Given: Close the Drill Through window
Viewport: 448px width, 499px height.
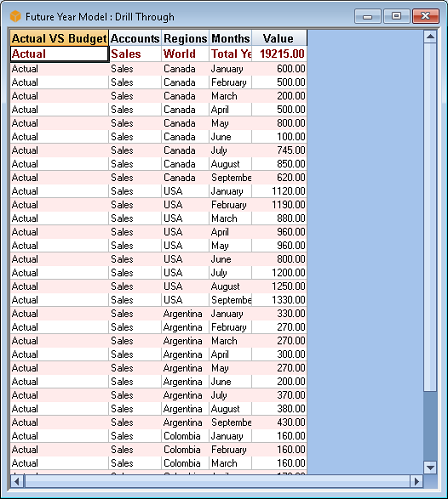Looking at the screenshot, I should (x=425, y=16).
